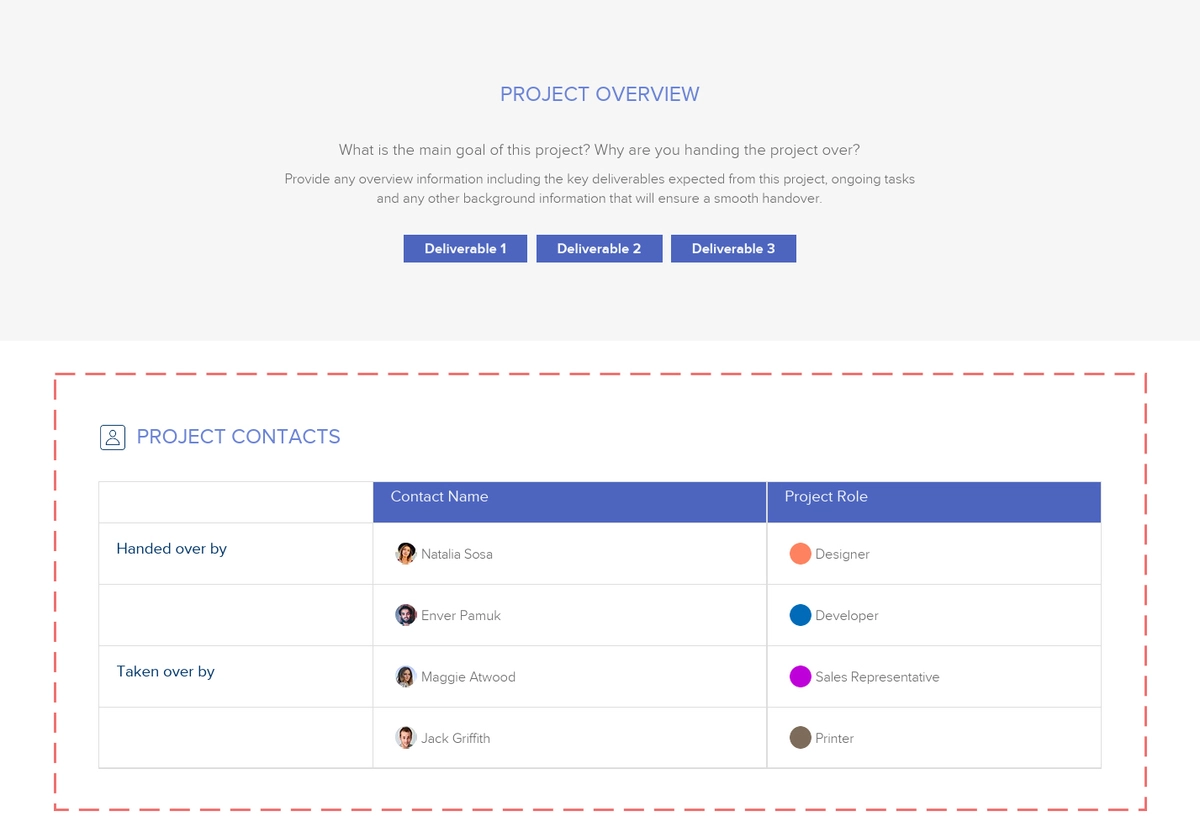
Task: Click the main goal question text
Action: point(599,150)
